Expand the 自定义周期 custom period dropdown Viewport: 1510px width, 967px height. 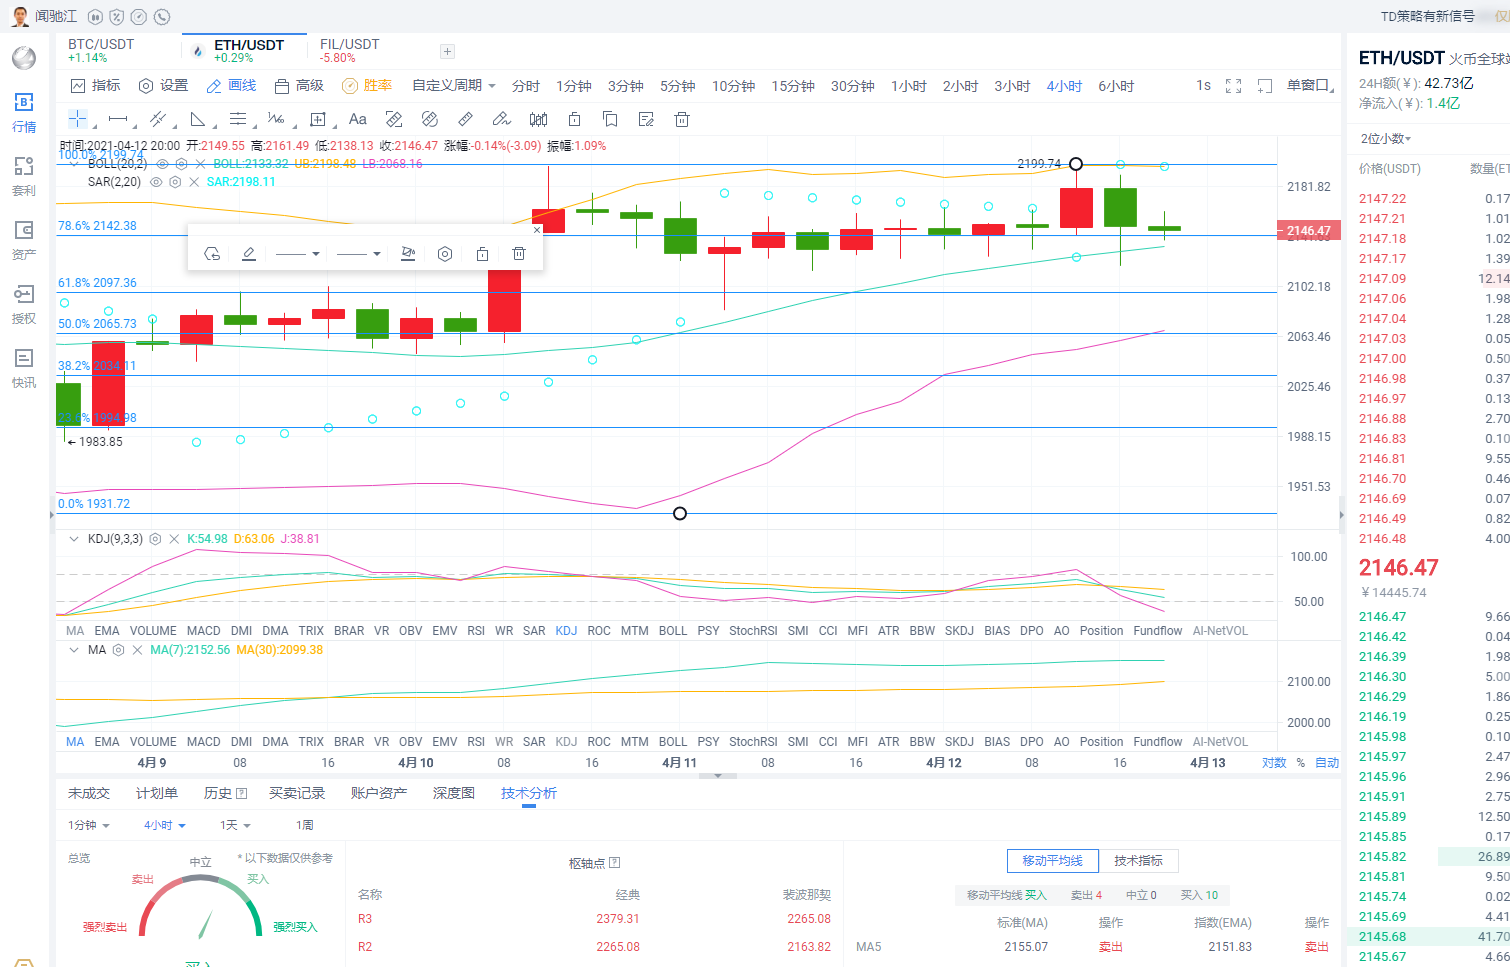point(453,86)
